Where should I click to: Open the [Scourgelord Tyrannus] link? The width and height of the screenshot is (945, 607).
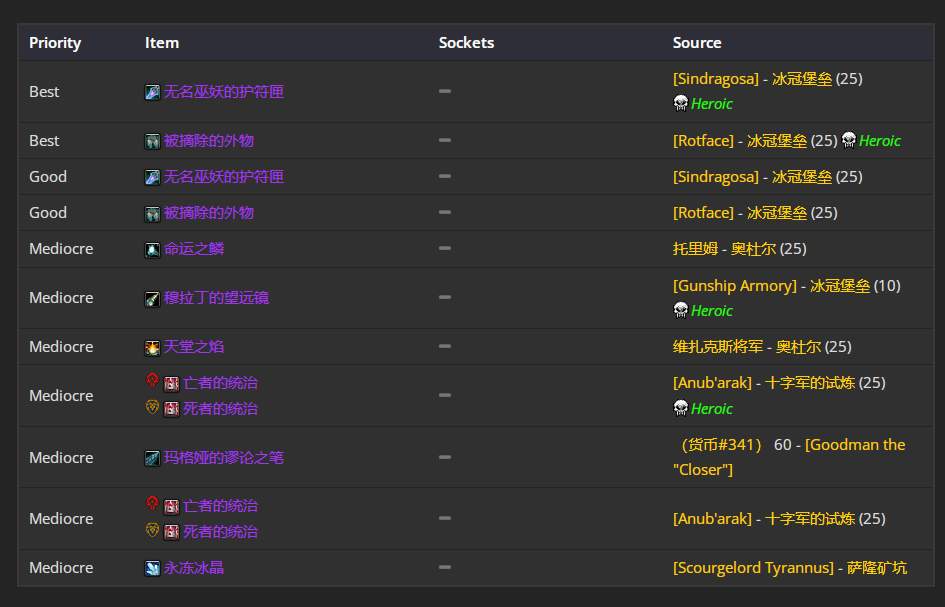pyautogui.click(x=753, y=568)
